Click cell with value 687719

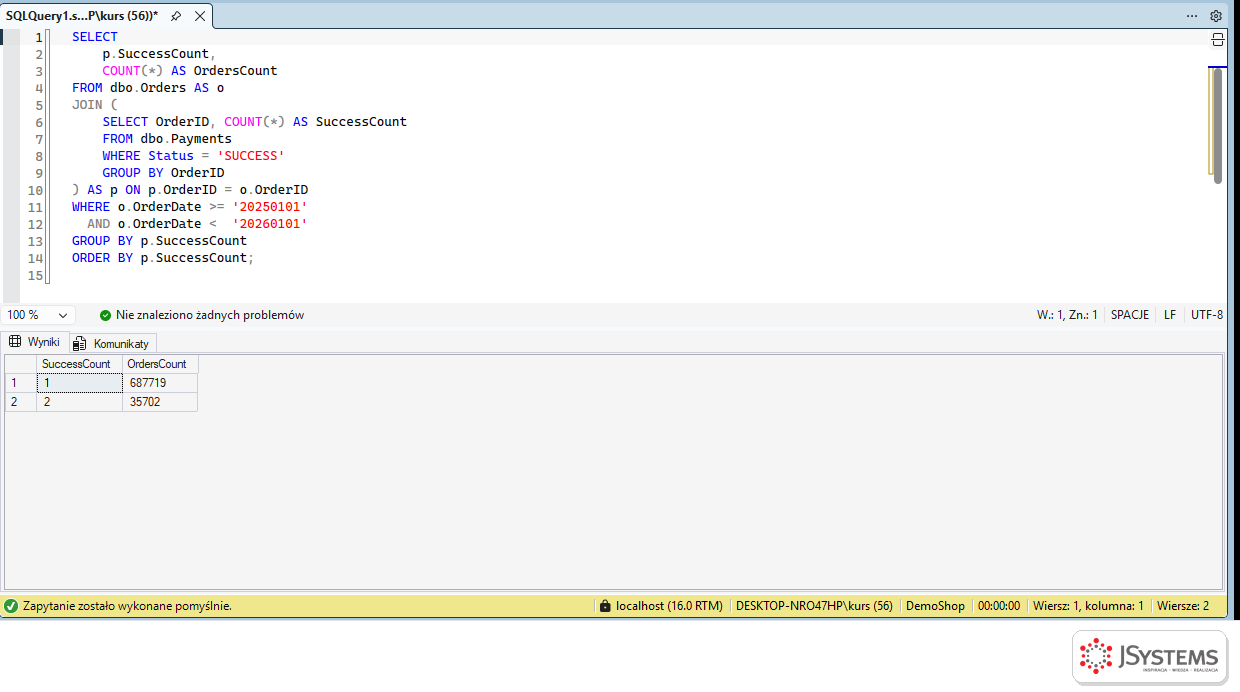pyautogui.click(x=160, y=383)
